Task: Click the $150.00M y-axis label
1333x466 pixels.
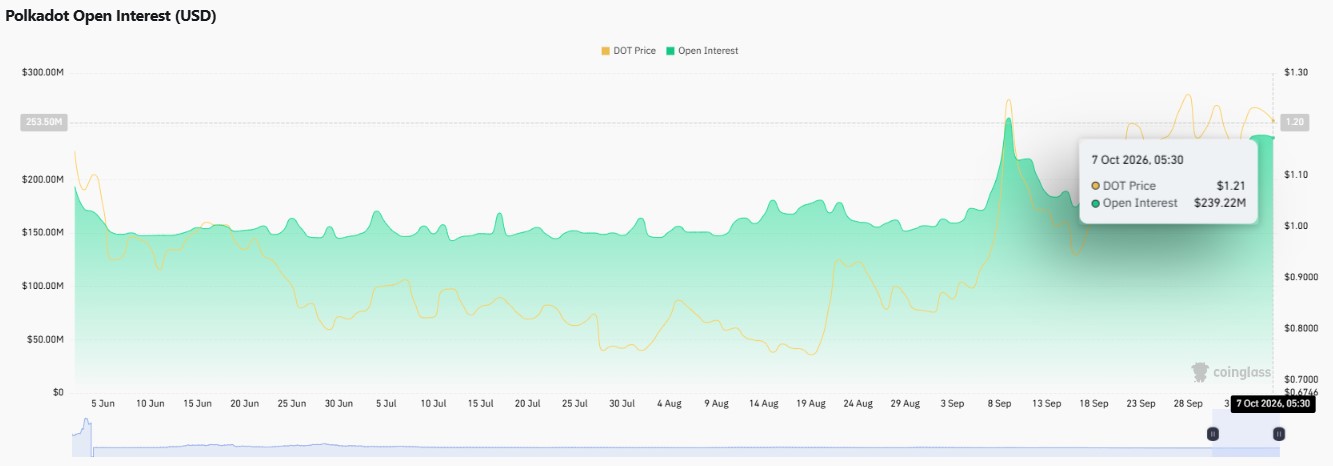Action: (43, 233)
